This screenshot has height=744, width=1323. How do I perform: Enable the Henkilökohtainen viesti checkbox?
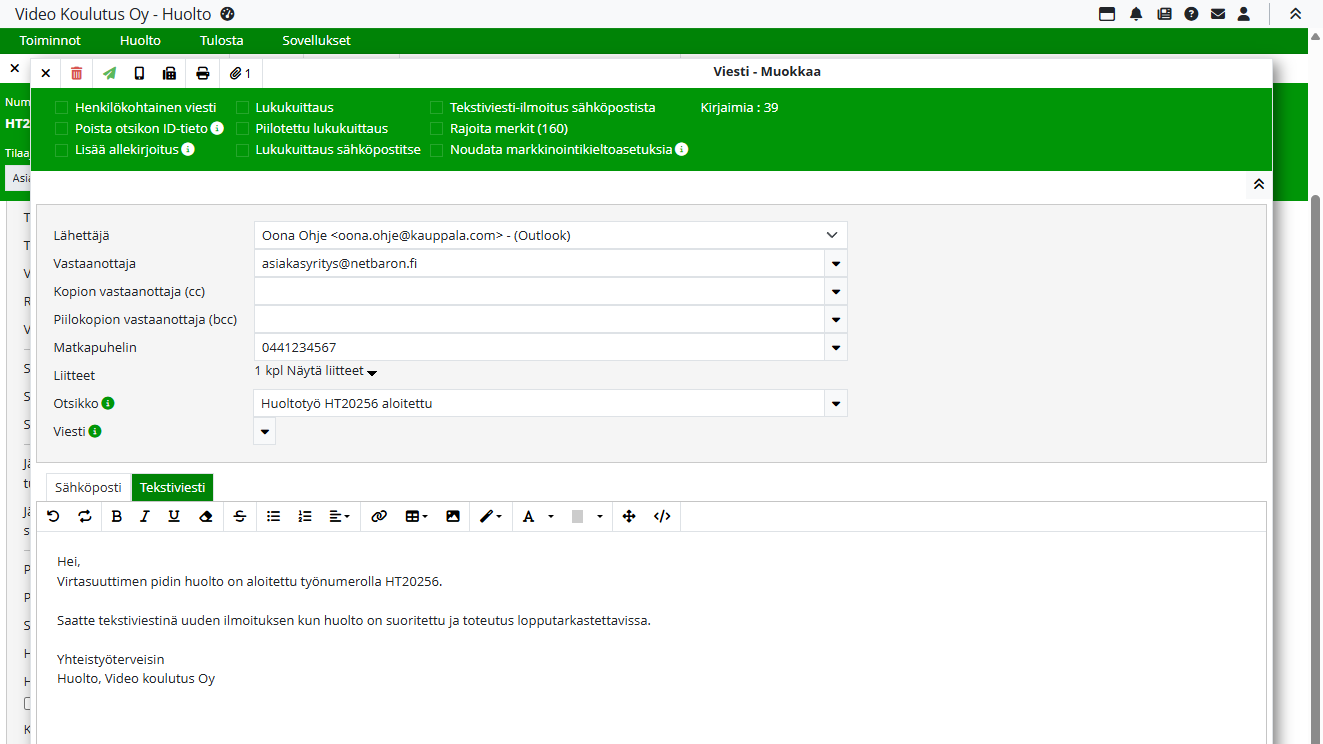(x=62, y=108)
